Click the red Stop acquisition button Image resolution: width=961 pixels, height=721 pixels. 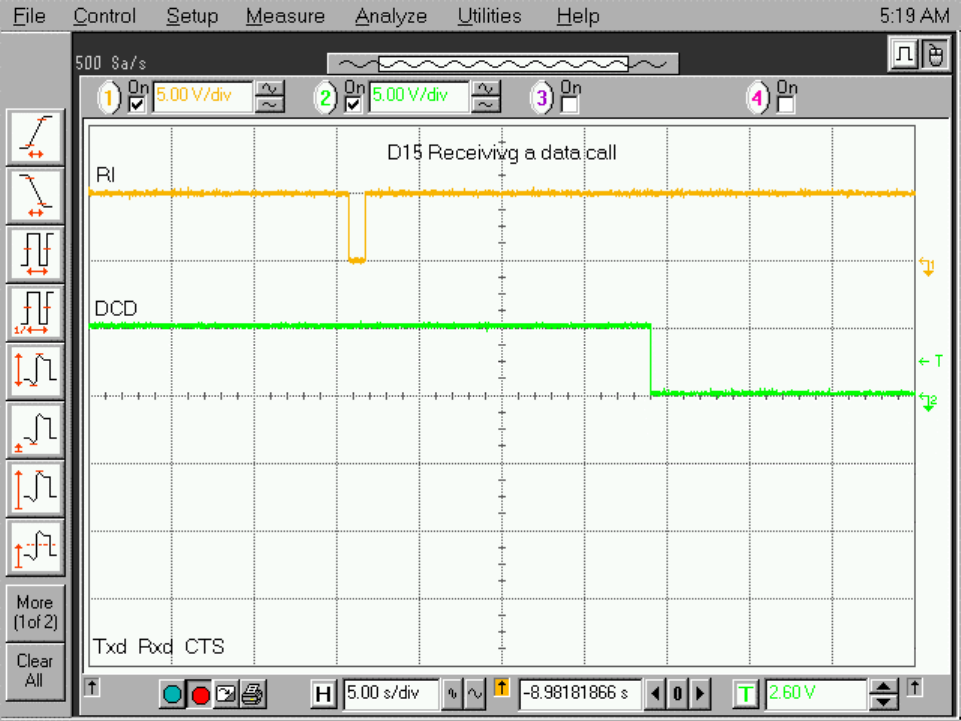pyautogui.click(x=200, y=694)
